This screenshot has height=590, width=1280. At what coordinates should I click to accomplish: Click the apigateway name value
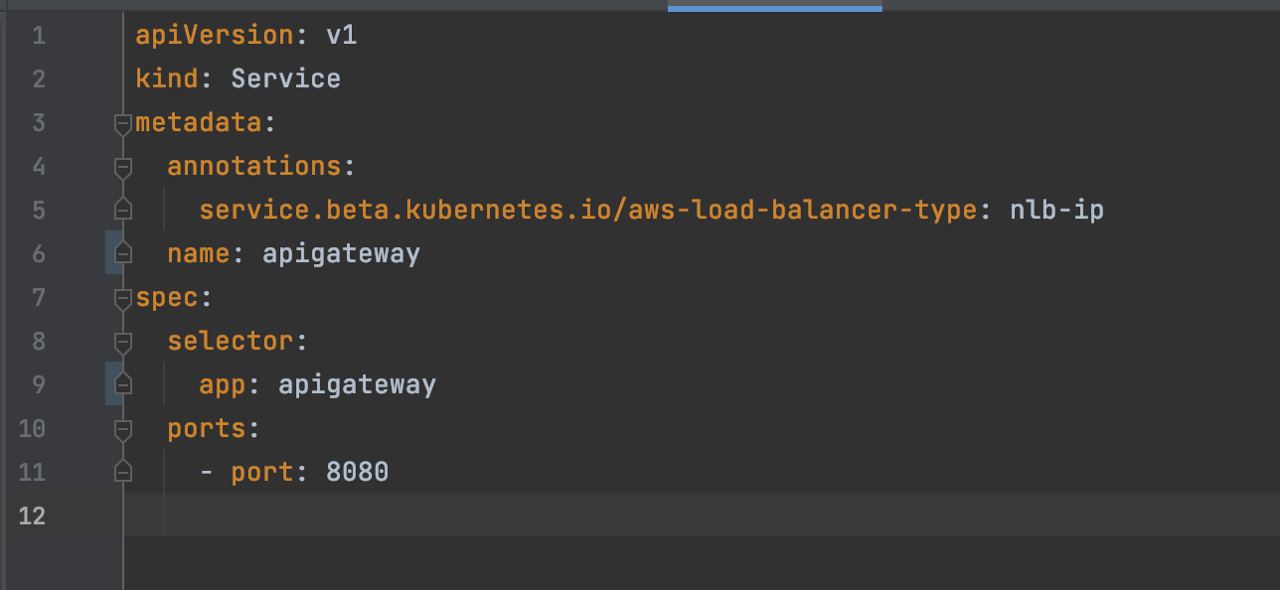(341, 254)
